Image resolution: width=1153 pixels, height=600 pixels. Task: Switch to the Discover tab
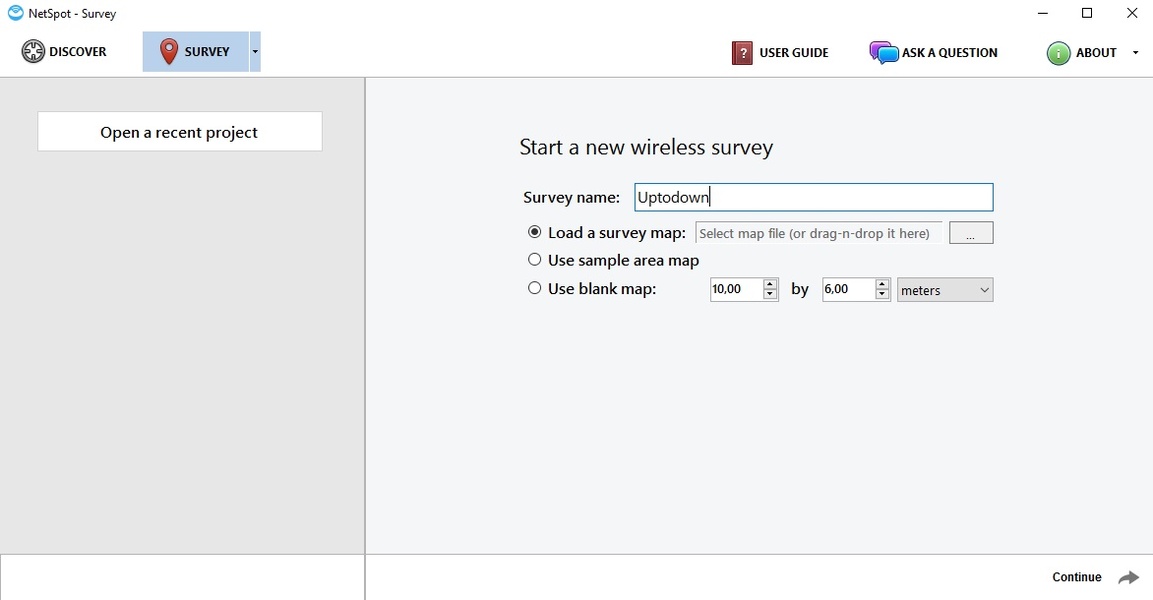coord(65,52)
